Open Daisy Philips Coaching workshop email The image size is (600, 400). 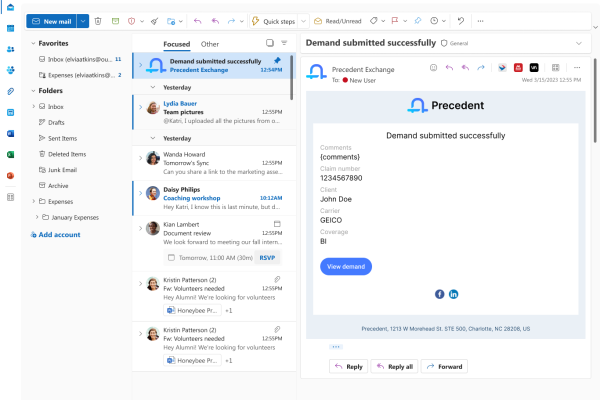coord(214,198)
